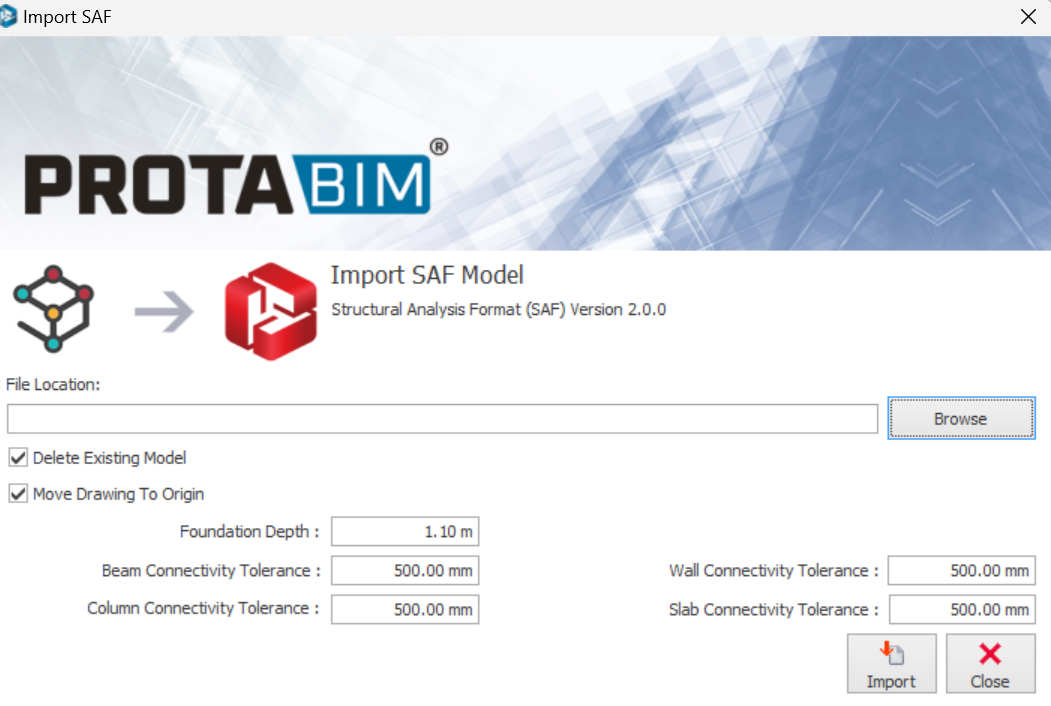Image resolution: width=1051 pixels, height=706 pixels.
Task: Uncheck Move Drawing To Origin option
Action: (18, 494)
